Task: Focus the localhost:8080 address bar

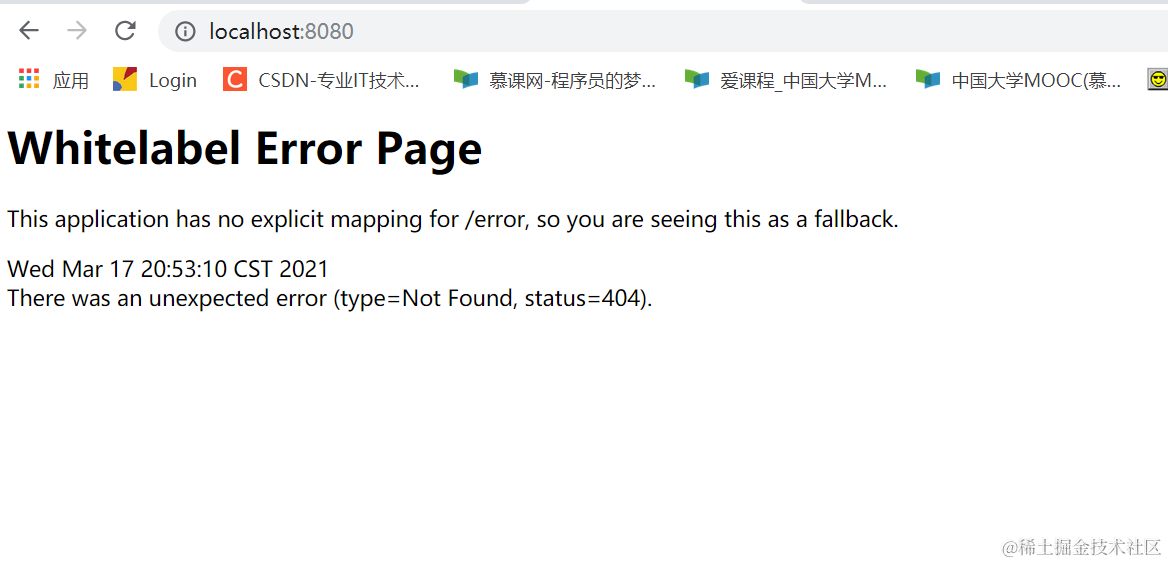Action: coord(663,31)
